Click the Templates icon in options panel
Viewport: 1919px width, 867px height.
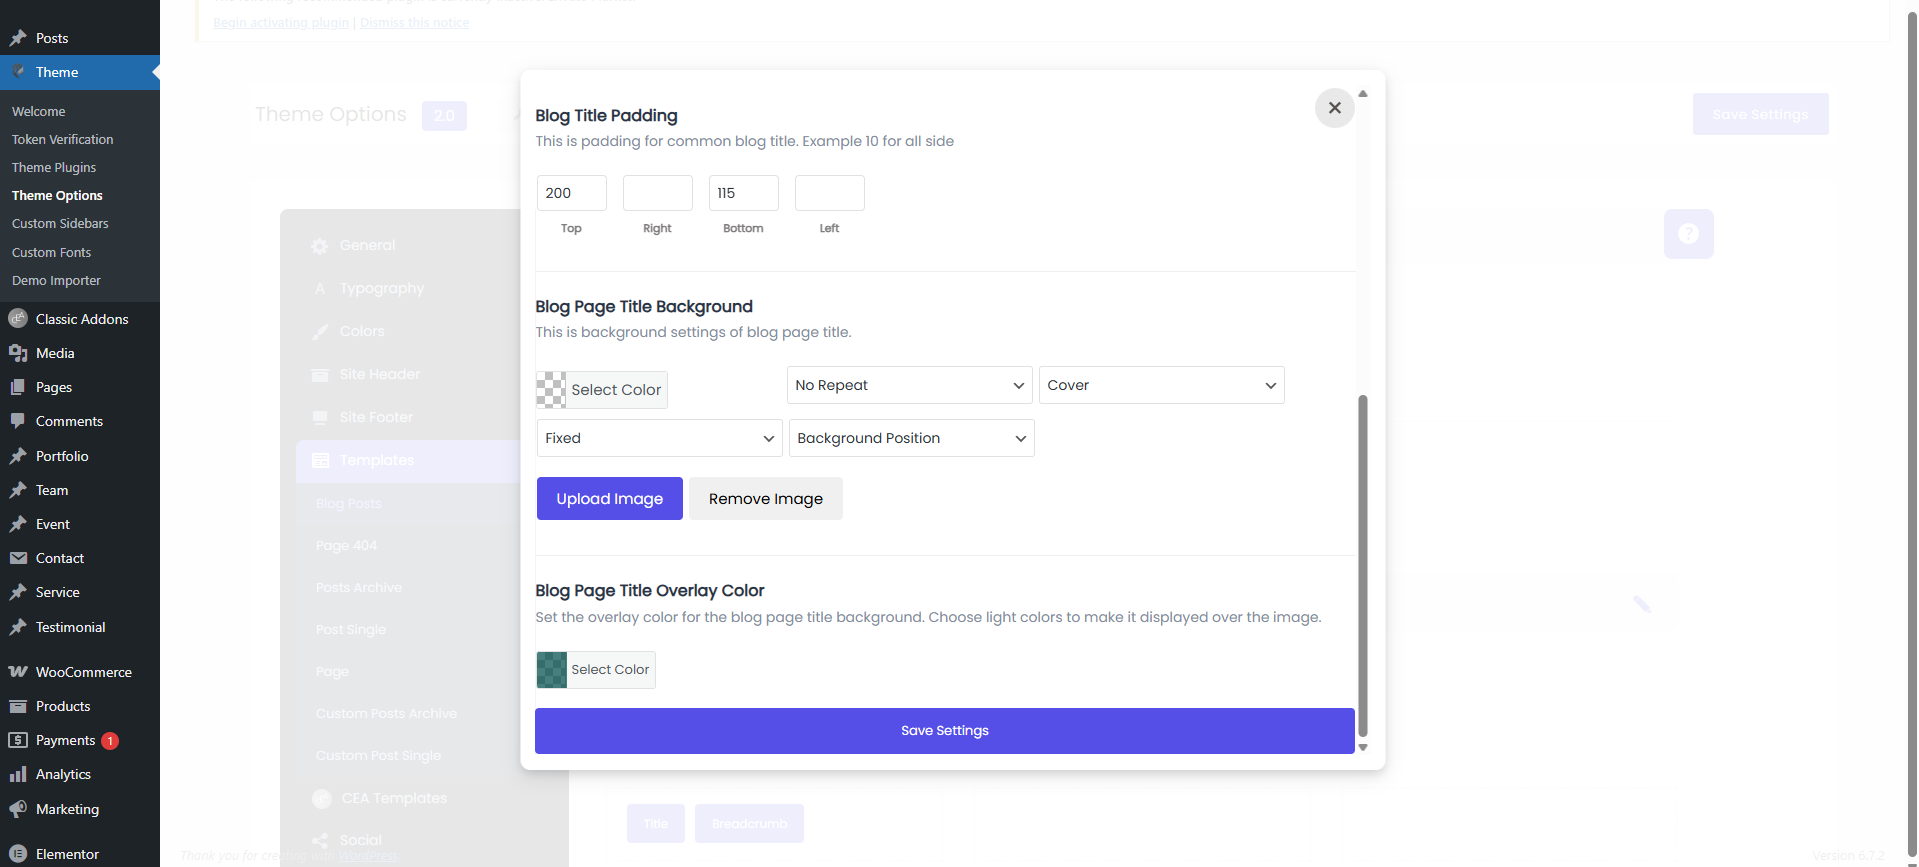320,461
